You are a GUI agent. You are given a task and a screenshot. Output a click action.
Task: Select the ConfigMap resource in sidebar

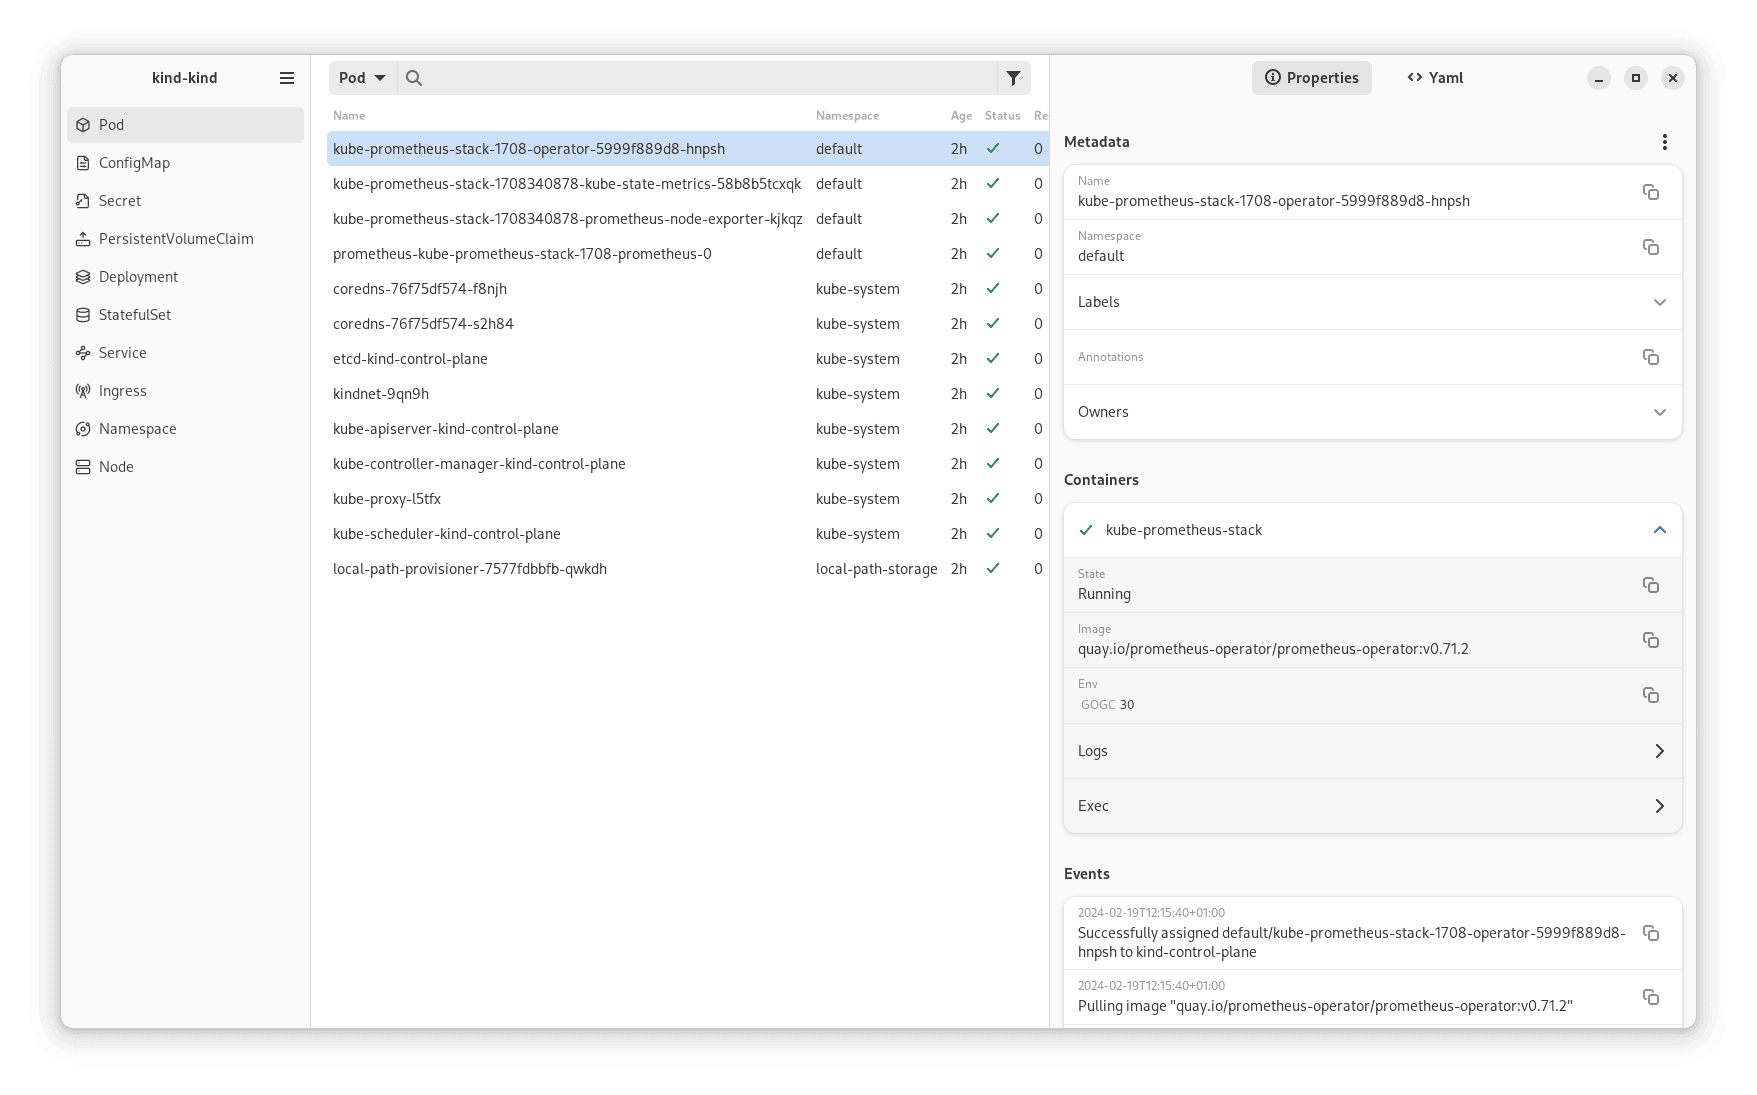click(x=133, y=162)
